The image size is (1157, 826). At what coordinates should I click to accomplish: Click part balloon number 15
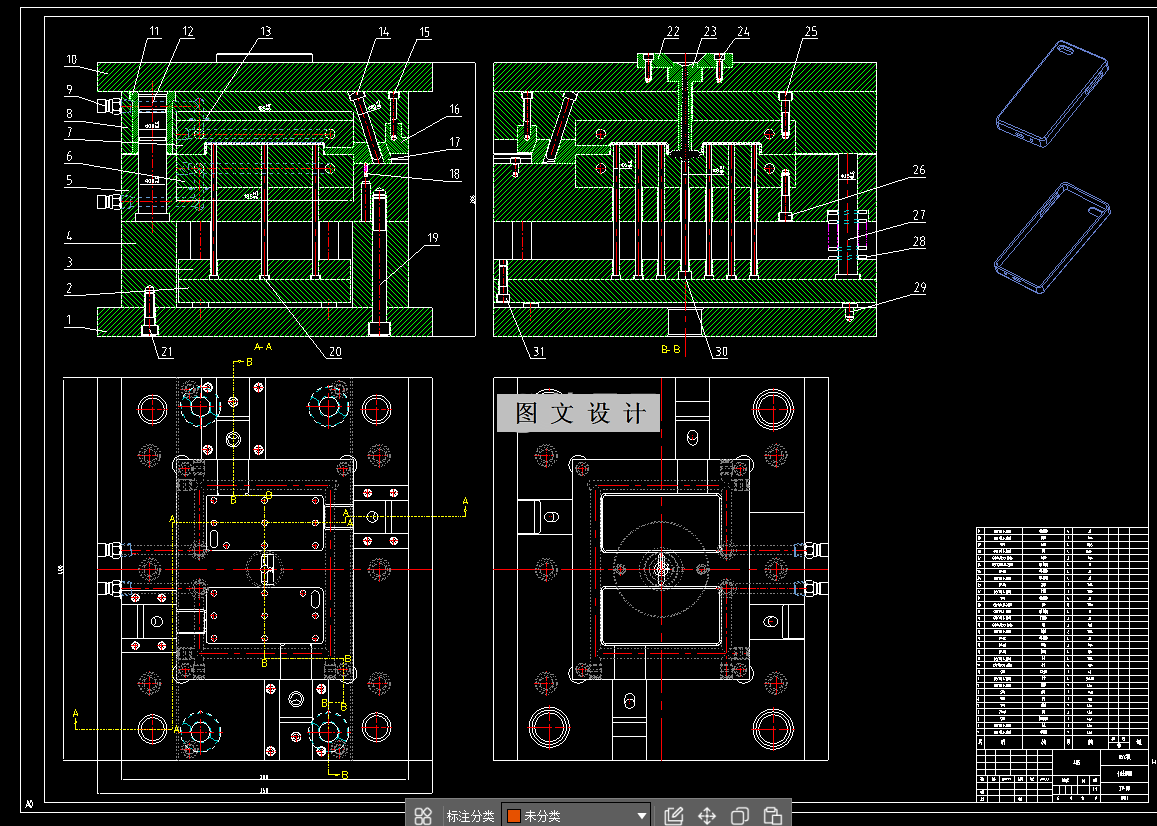424,32
